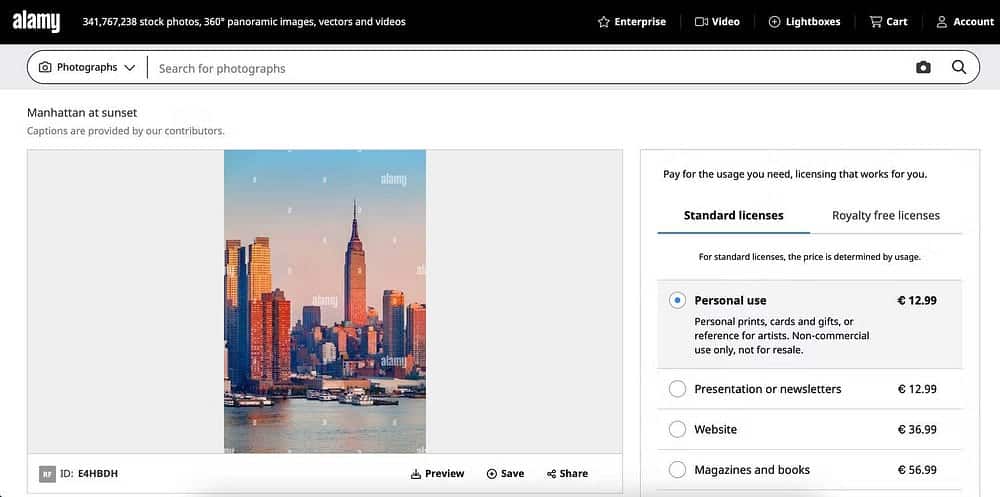The image size is (1000, 497).
Task: Click the Manhattan skyline preview image
Action: [x=325, y=301]
